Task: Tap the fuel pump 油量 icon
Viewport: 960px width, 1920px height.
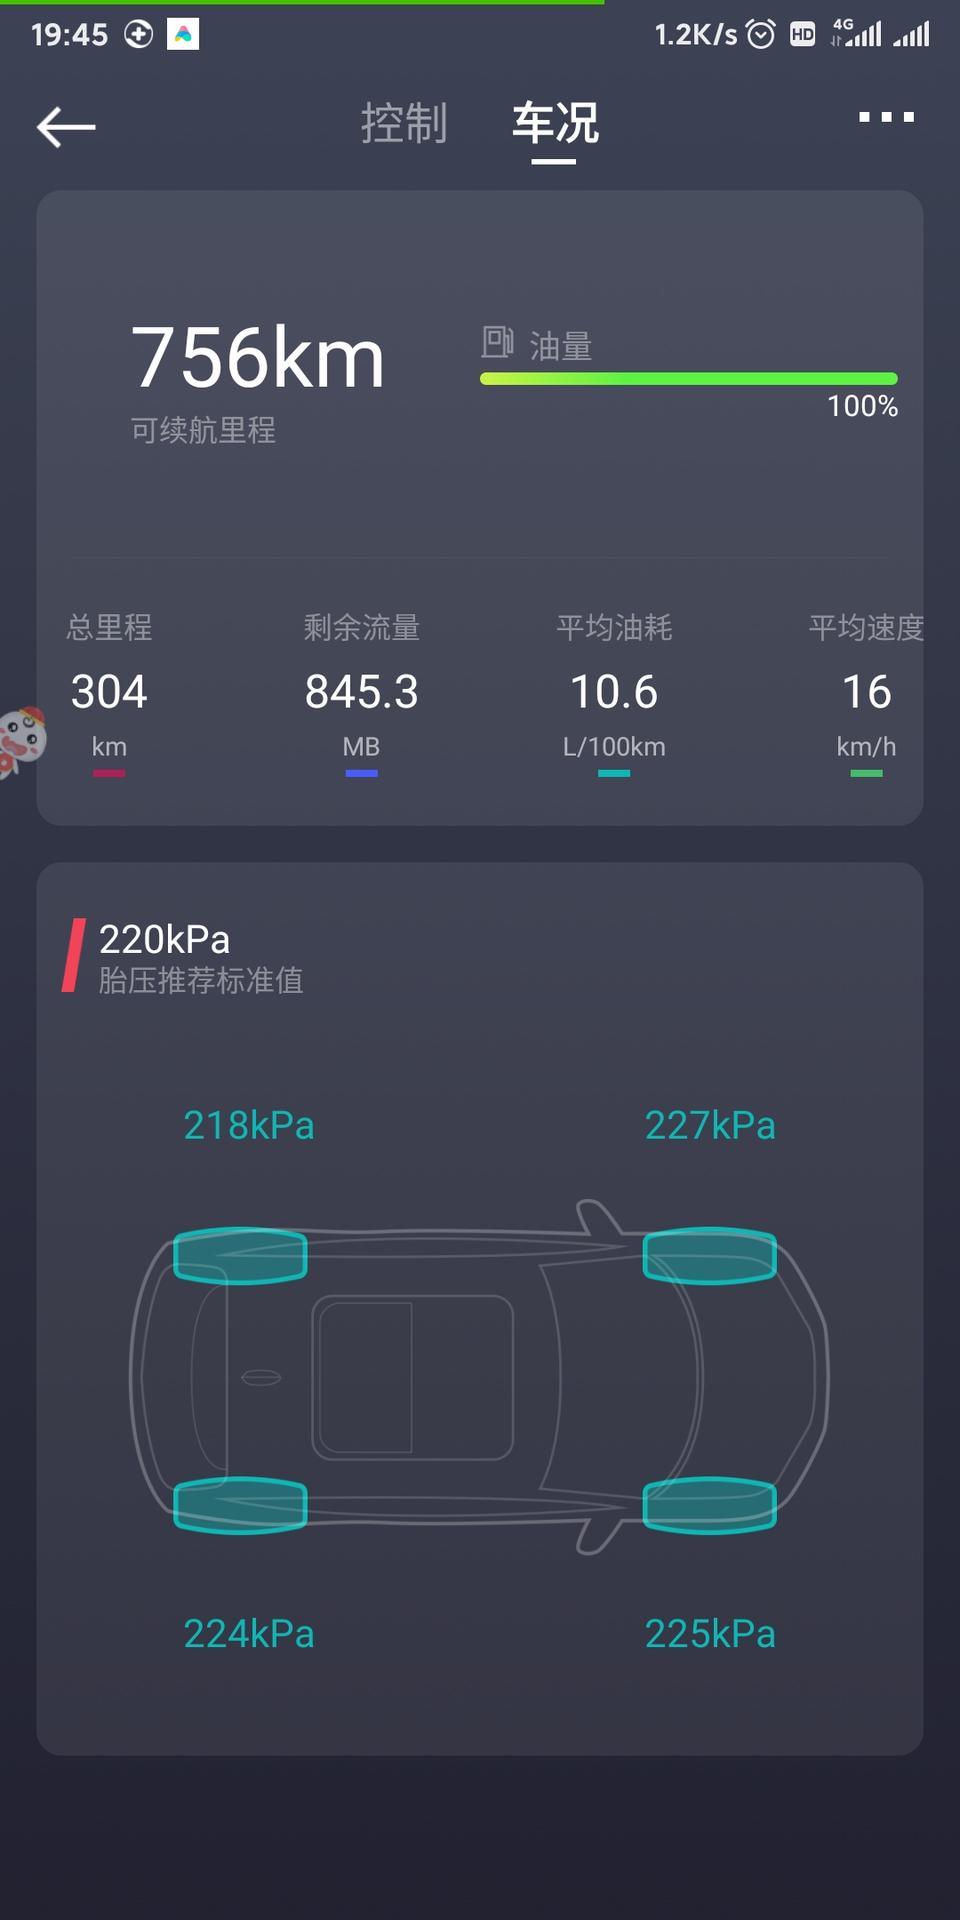Action: click(x=496, y=342)
